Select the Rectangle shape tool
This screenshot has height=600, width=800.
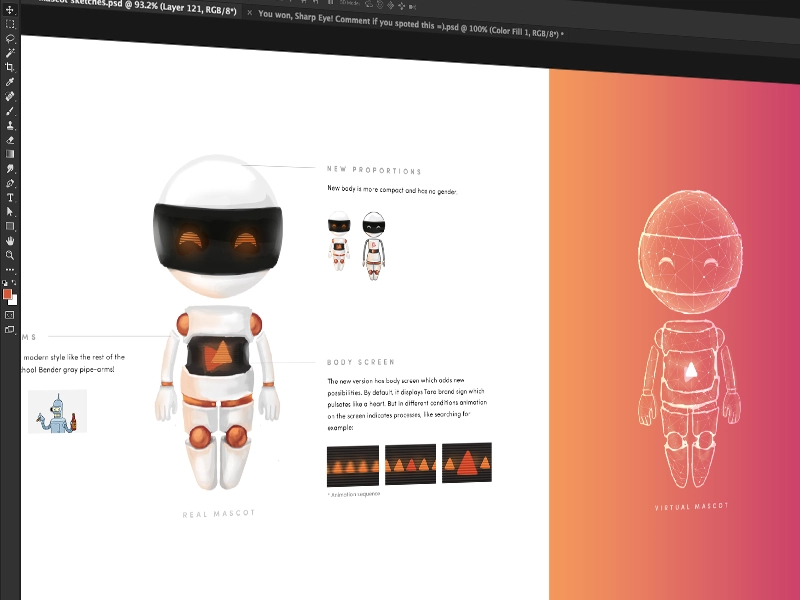(10, 226)
